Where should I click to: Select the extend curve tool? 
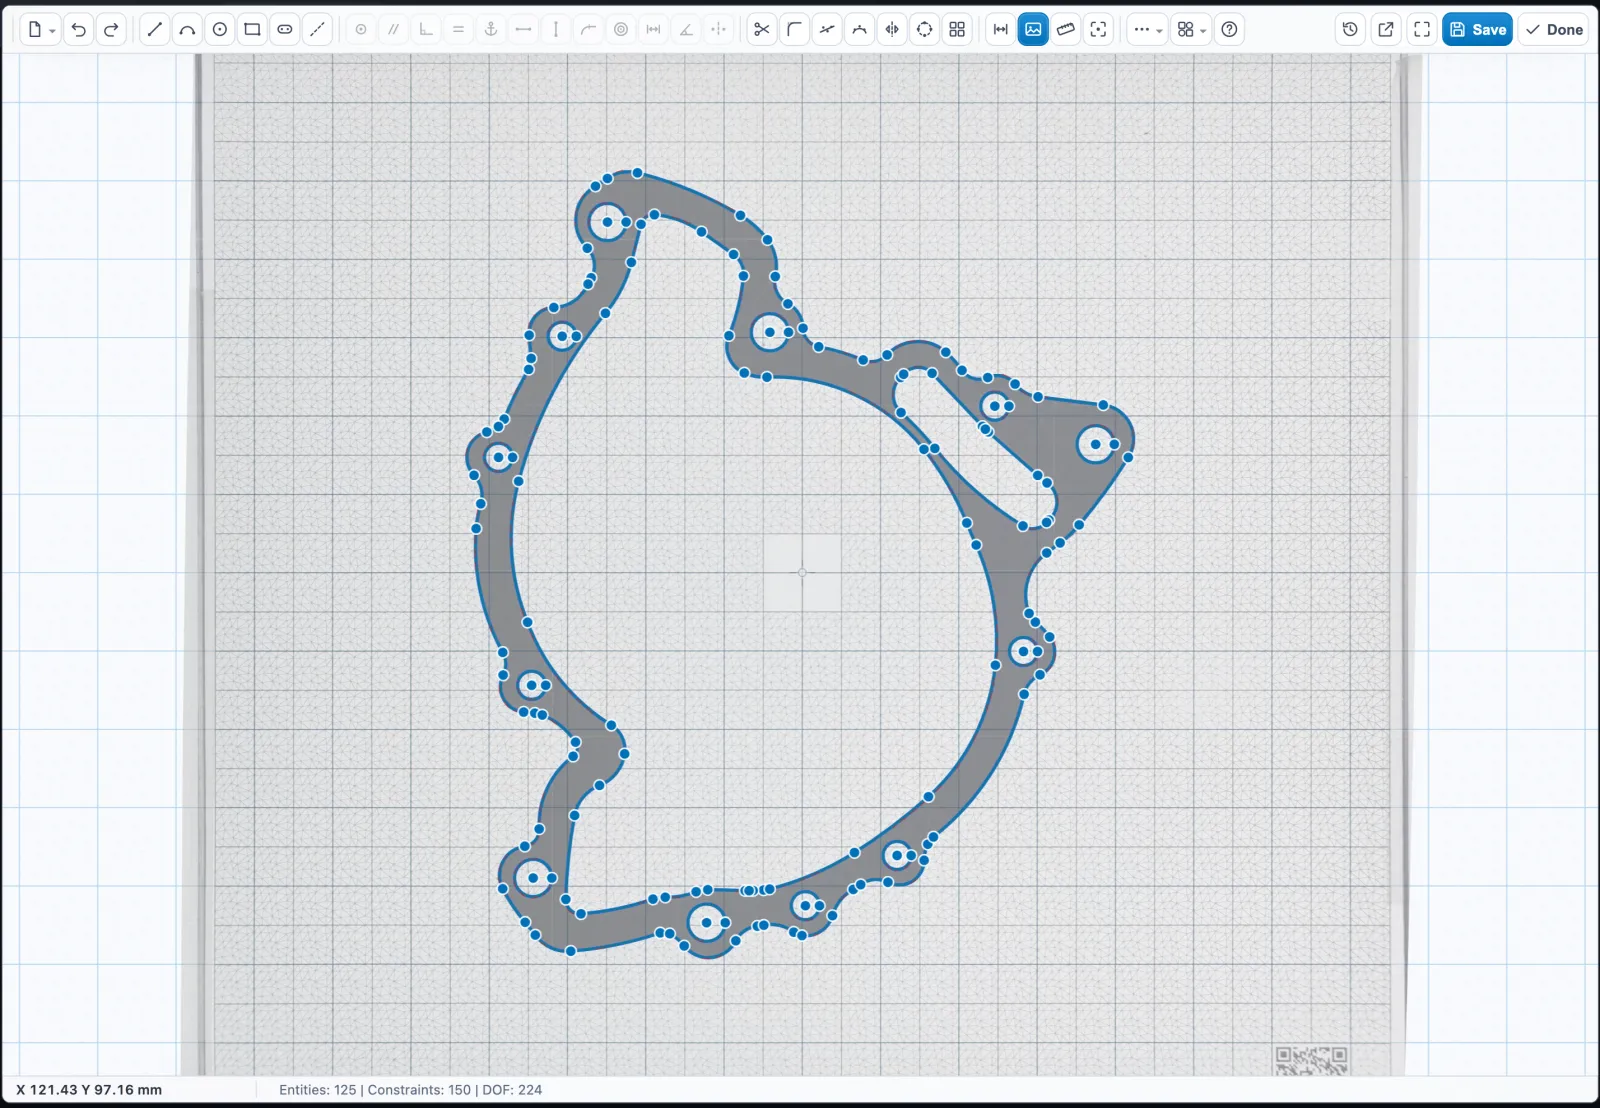pos(859,30)
